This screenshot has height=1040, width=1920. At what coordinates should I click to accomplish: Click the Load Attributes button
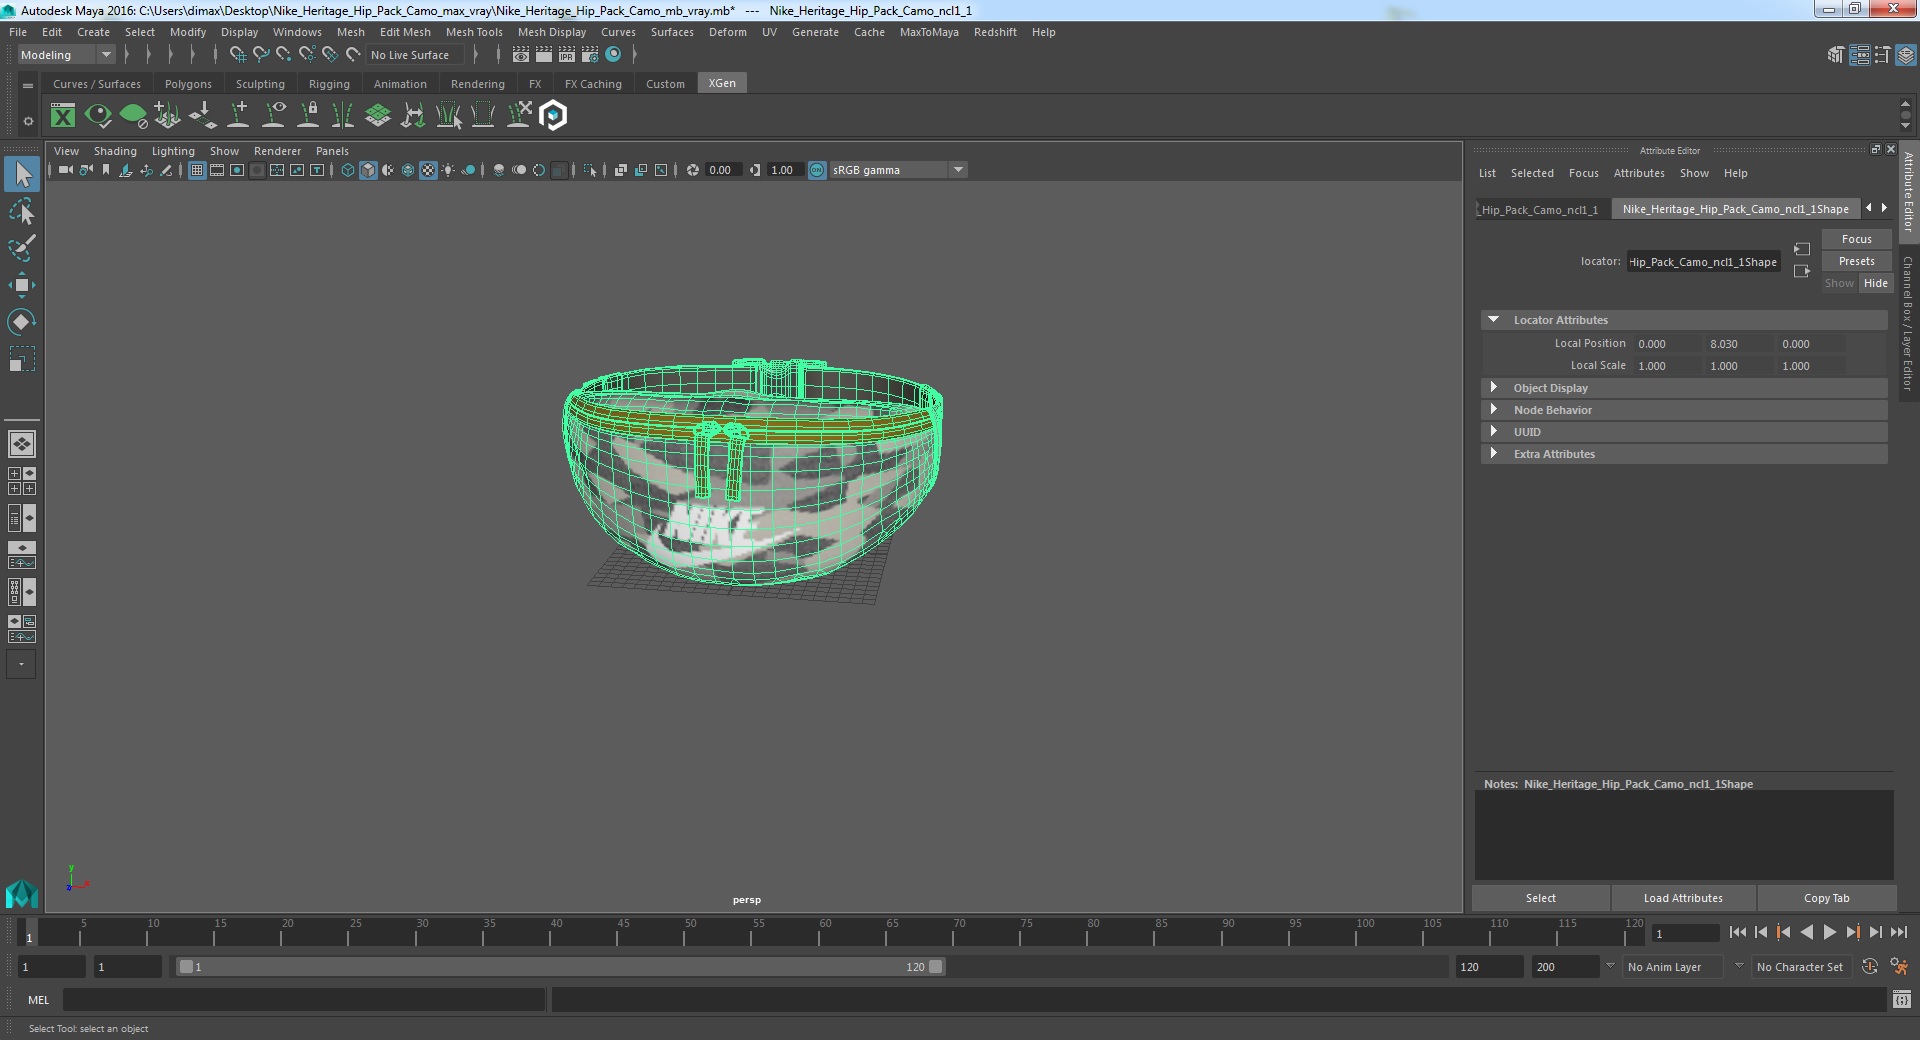tap(1683, 898)
